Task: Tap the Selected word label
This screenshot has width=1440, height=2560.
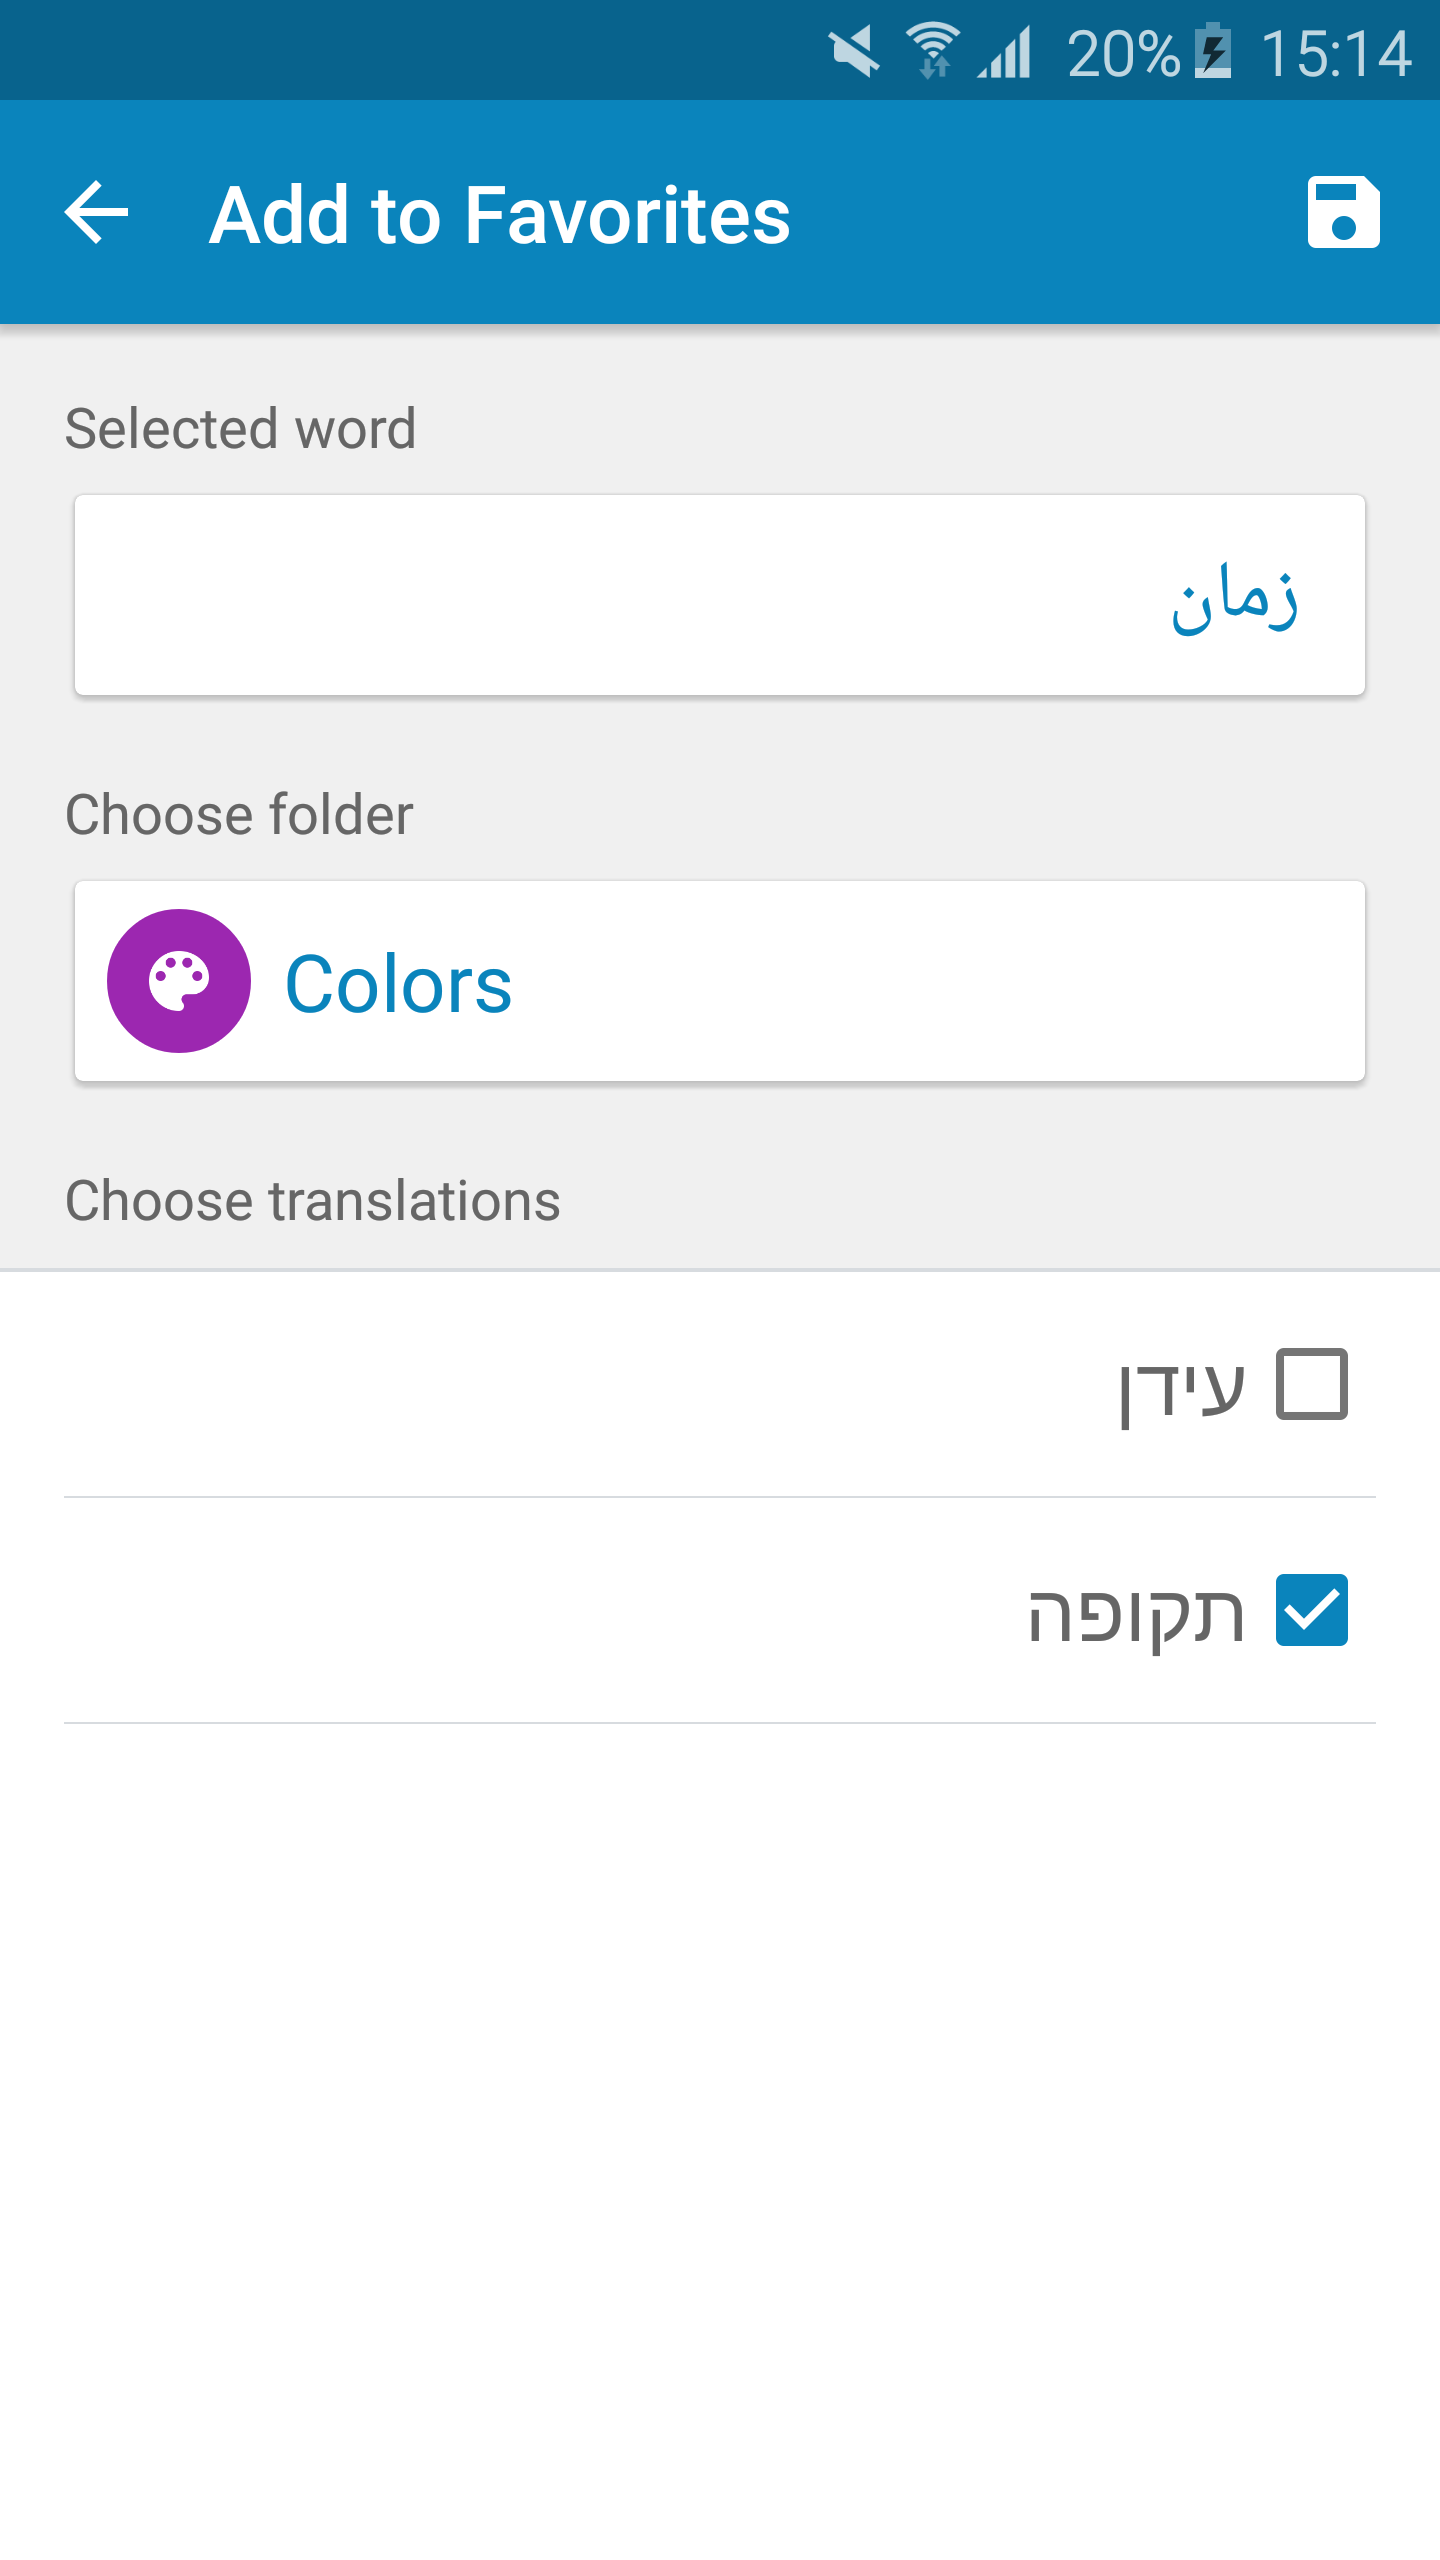Action: (240, 429)
